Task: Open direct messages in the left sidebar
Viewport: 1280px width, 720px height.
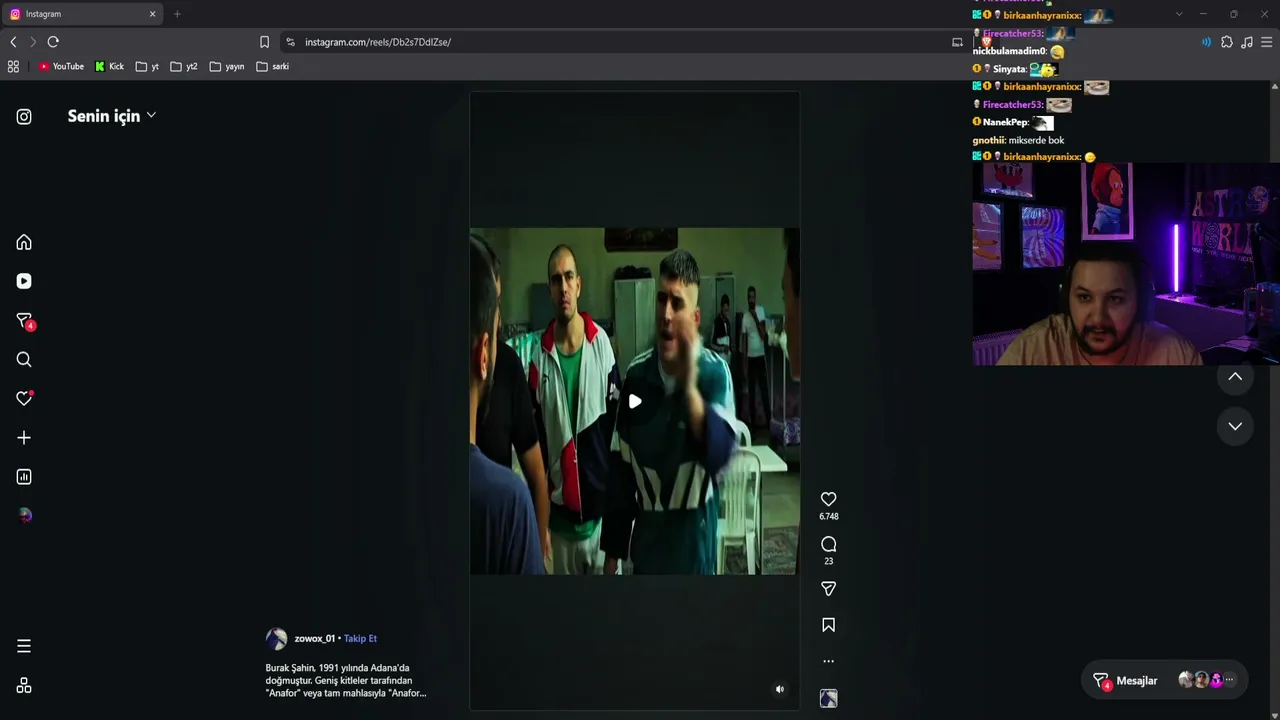Action: pos(25,321)
